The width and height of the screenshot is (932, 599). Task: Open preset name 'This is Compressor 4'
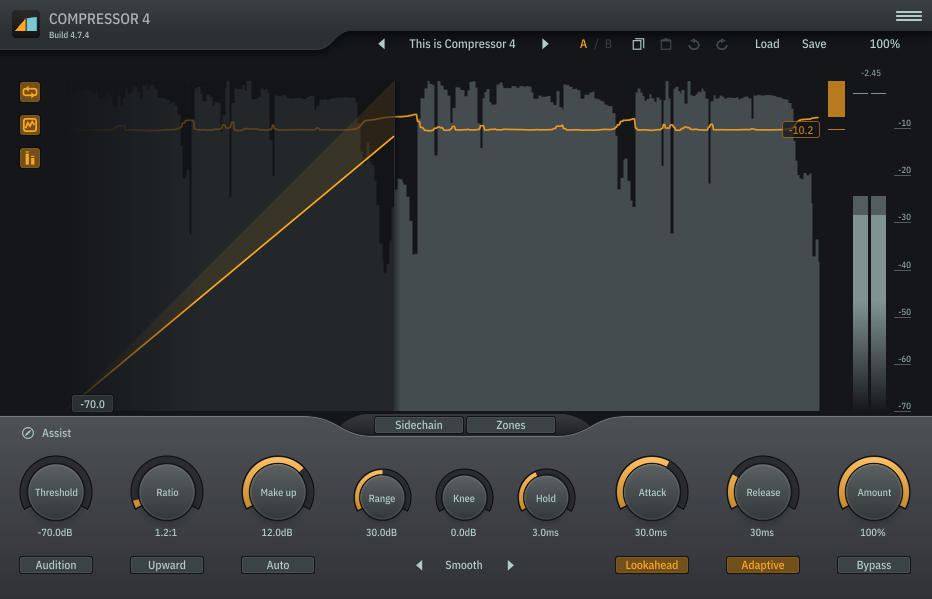point(462,44)
